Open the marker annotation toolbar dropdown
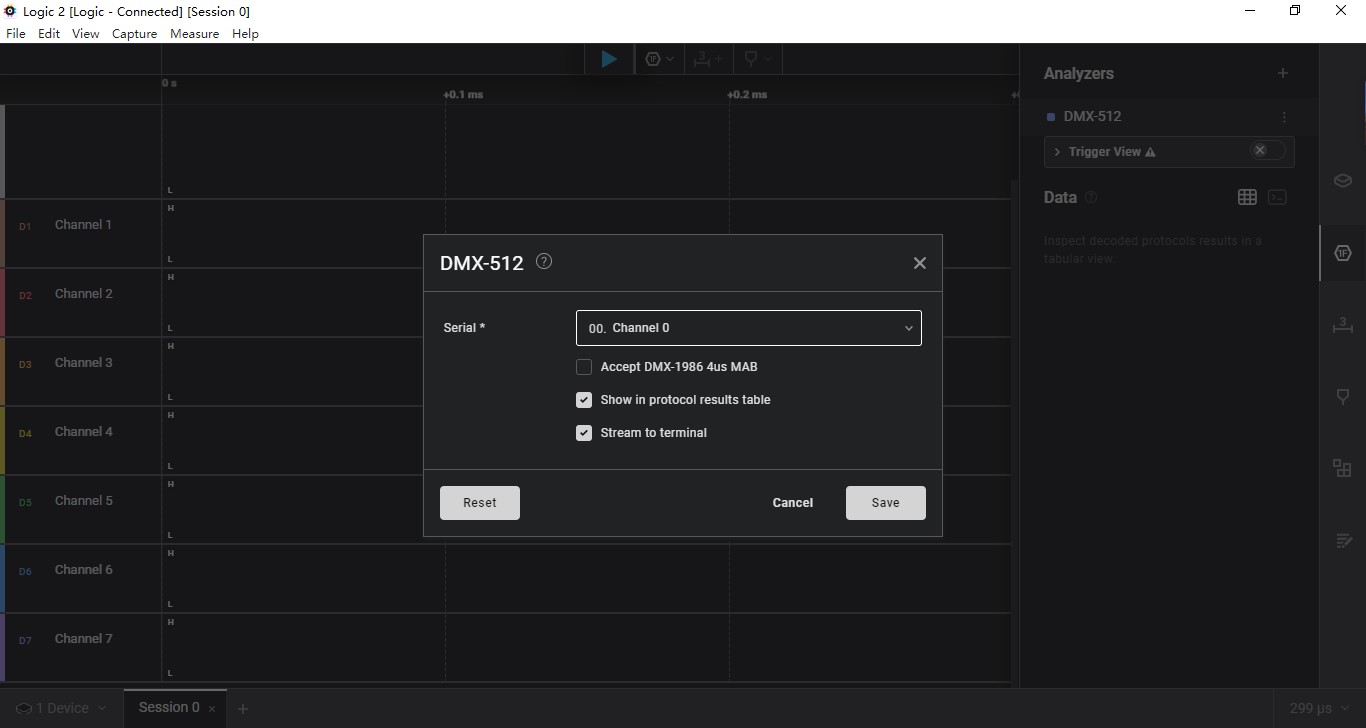 pos(757,59)
